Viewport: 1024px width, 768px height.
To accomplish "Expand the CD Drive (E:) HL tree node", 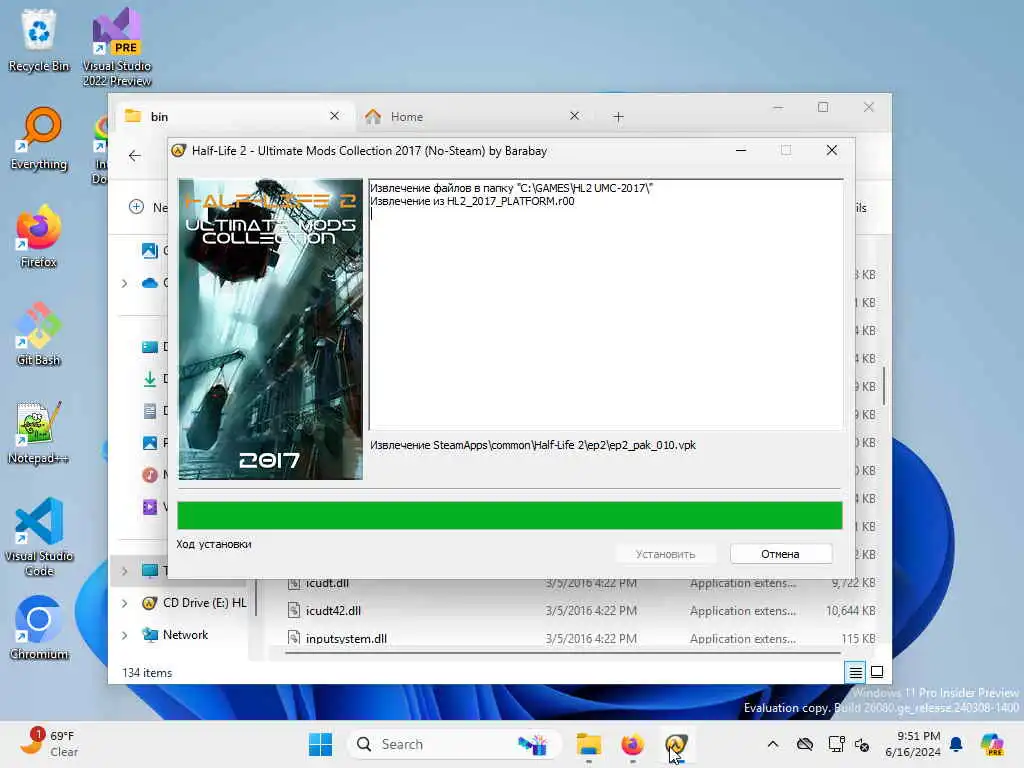I will [125, 603].
